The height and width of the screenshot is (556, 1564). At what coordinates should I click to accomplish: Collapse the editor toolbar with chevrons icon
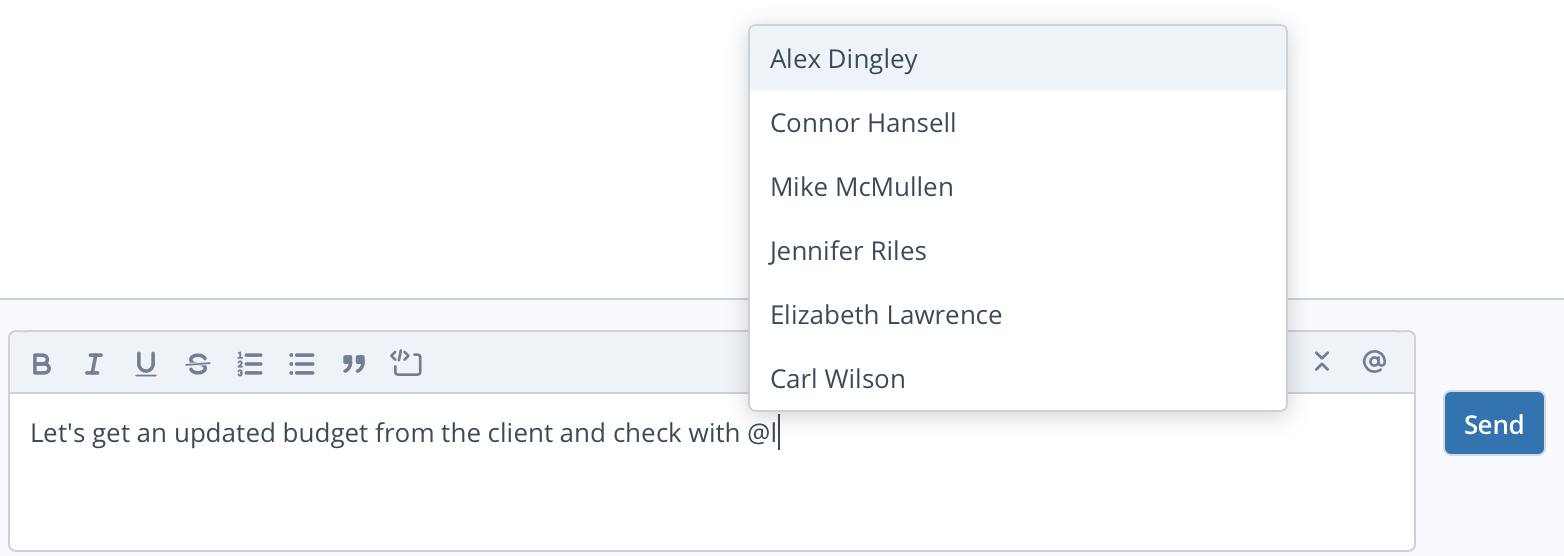click(x=1322, y=361)
